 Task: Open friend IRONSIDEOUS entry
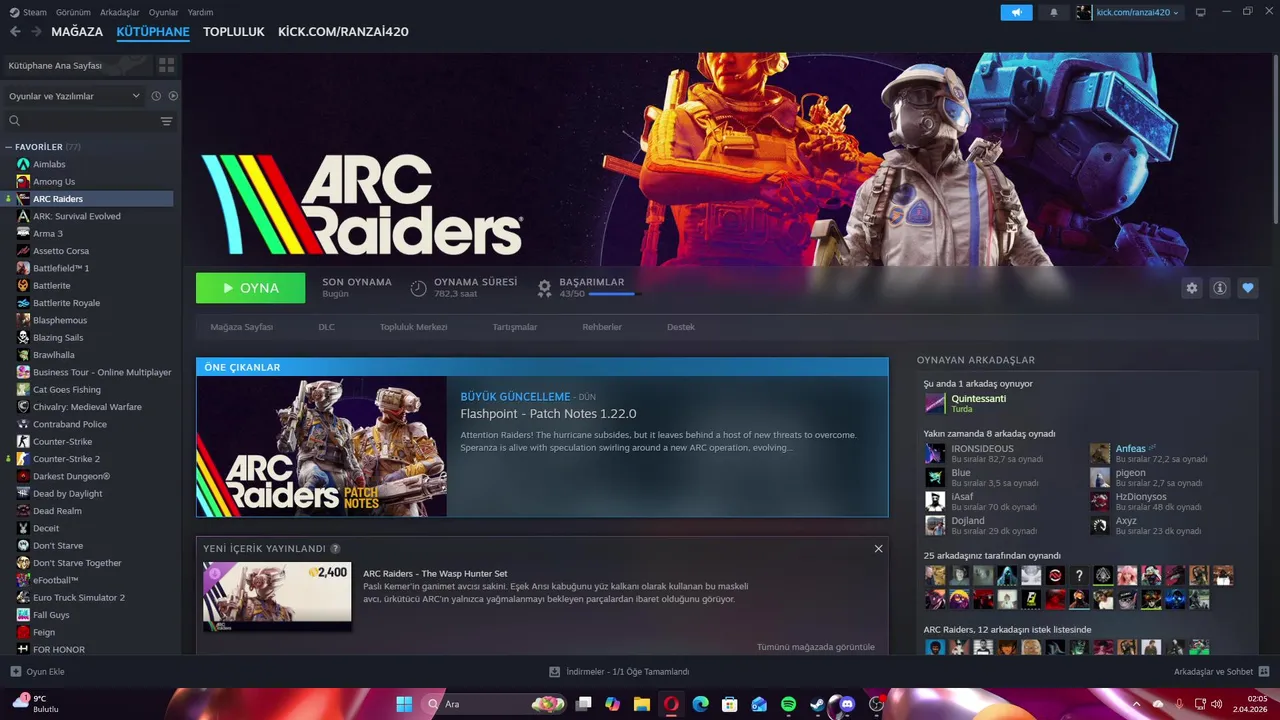point(982,449)
